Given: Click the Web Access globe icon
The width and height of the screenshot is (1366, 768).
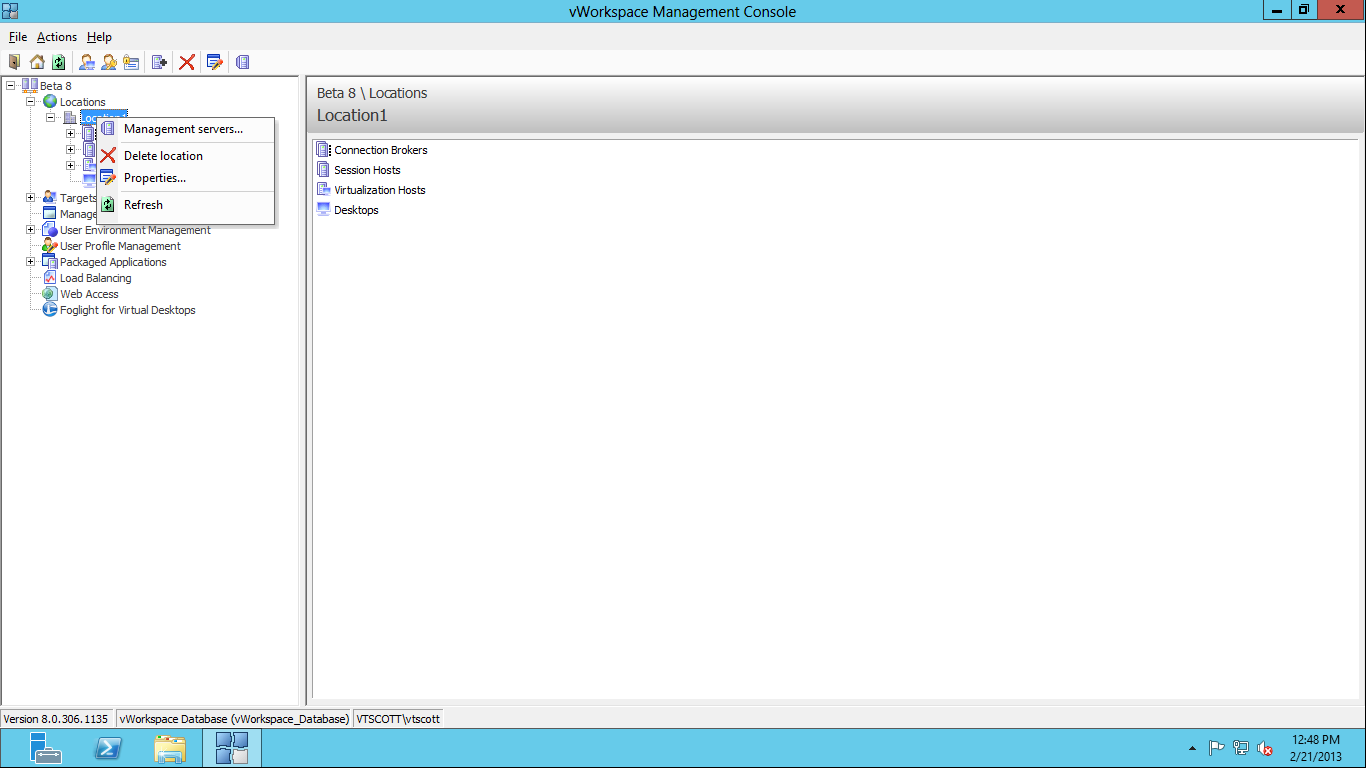Looking at the screenshot, I should (x=50, y=294).
